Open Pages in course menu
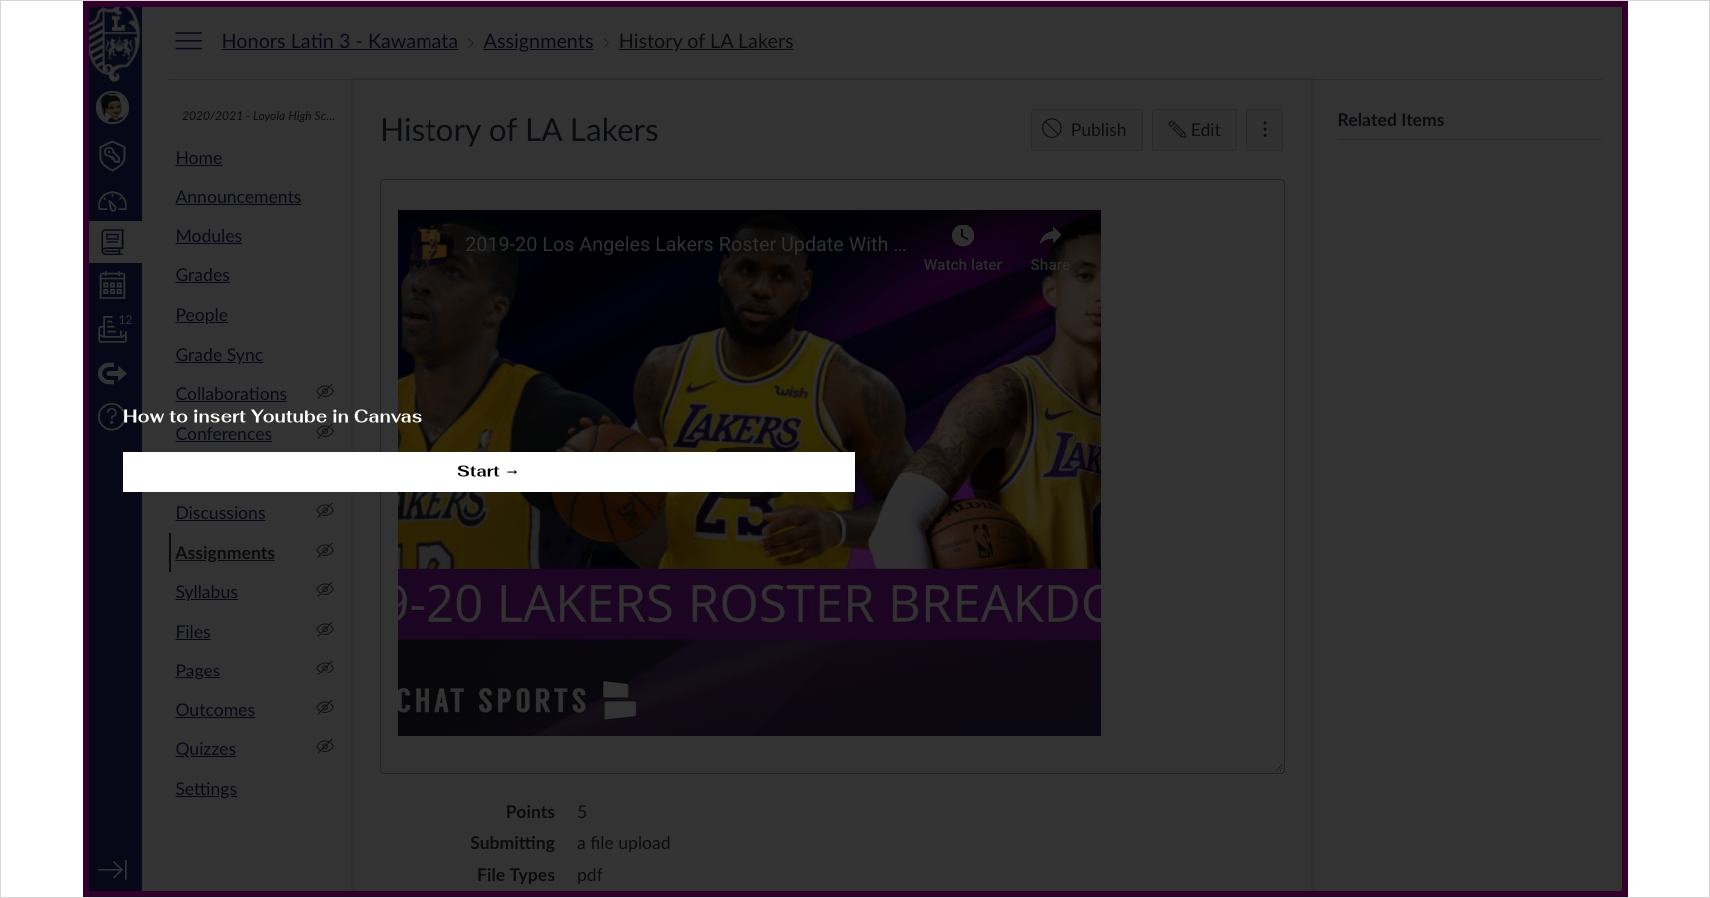The width and height of the screenshot is (1710, 898). coord(197,671)
